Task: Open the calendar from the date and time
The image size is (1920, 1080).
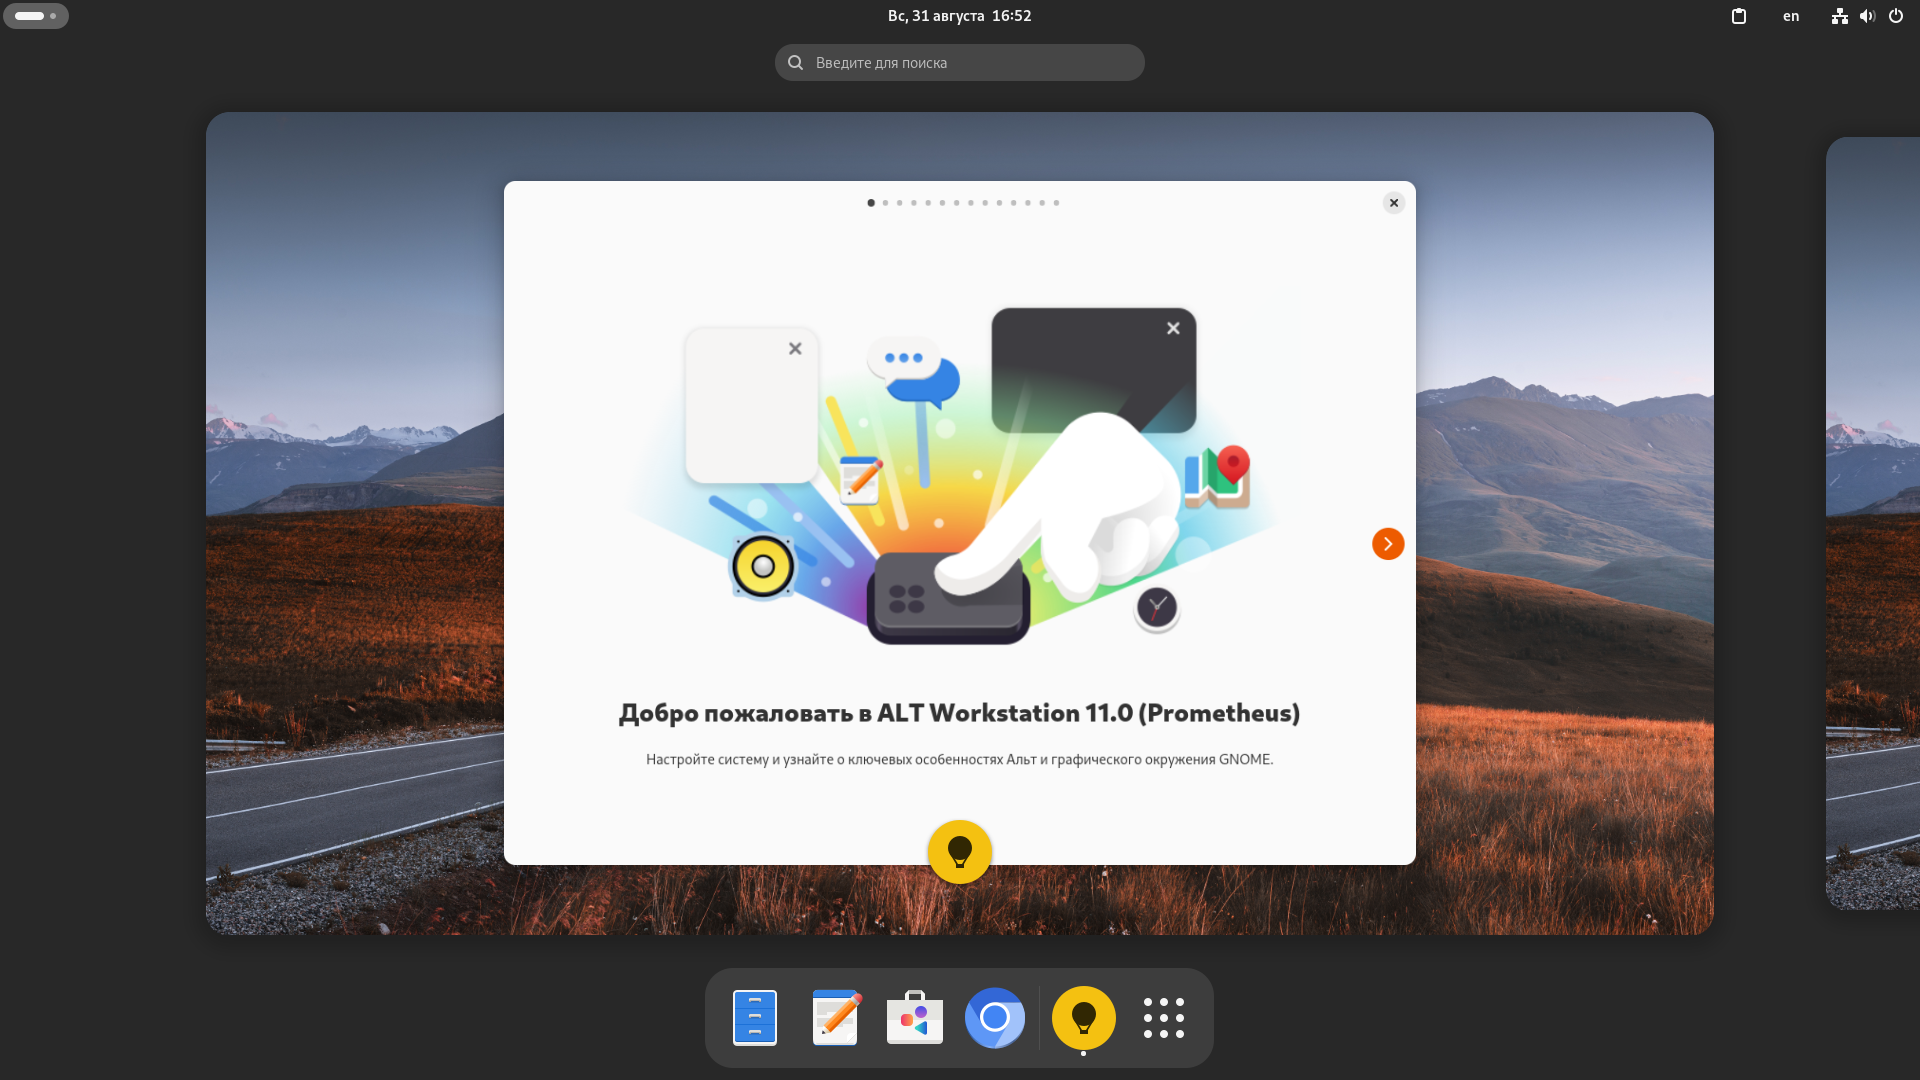Action: 959,16
